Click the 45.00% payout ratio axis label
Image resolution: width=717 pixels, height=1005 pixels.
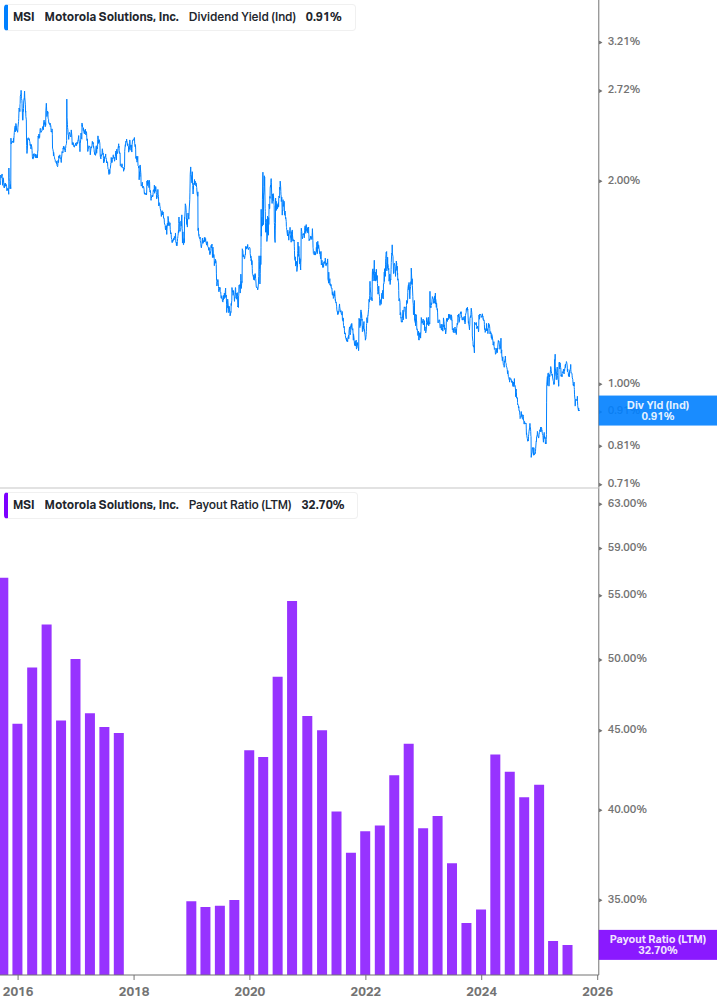pyautogui.click(x=627, y=730)
